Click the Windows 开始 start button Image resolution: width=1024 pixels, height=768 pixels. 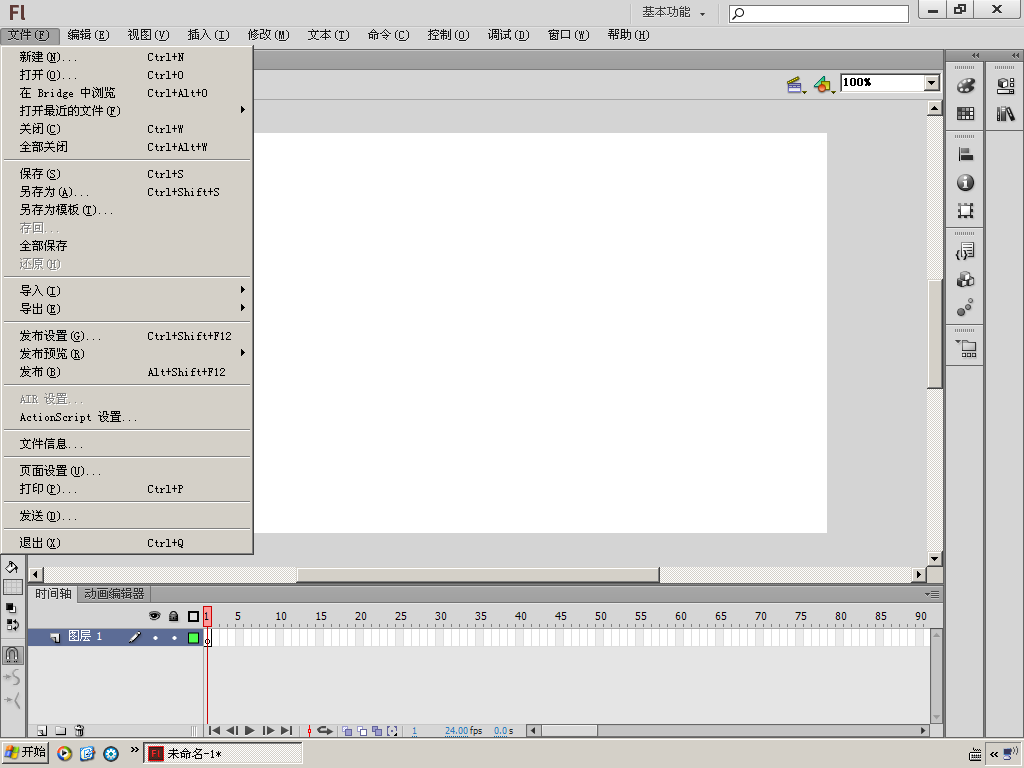click(x=25, y=752)
